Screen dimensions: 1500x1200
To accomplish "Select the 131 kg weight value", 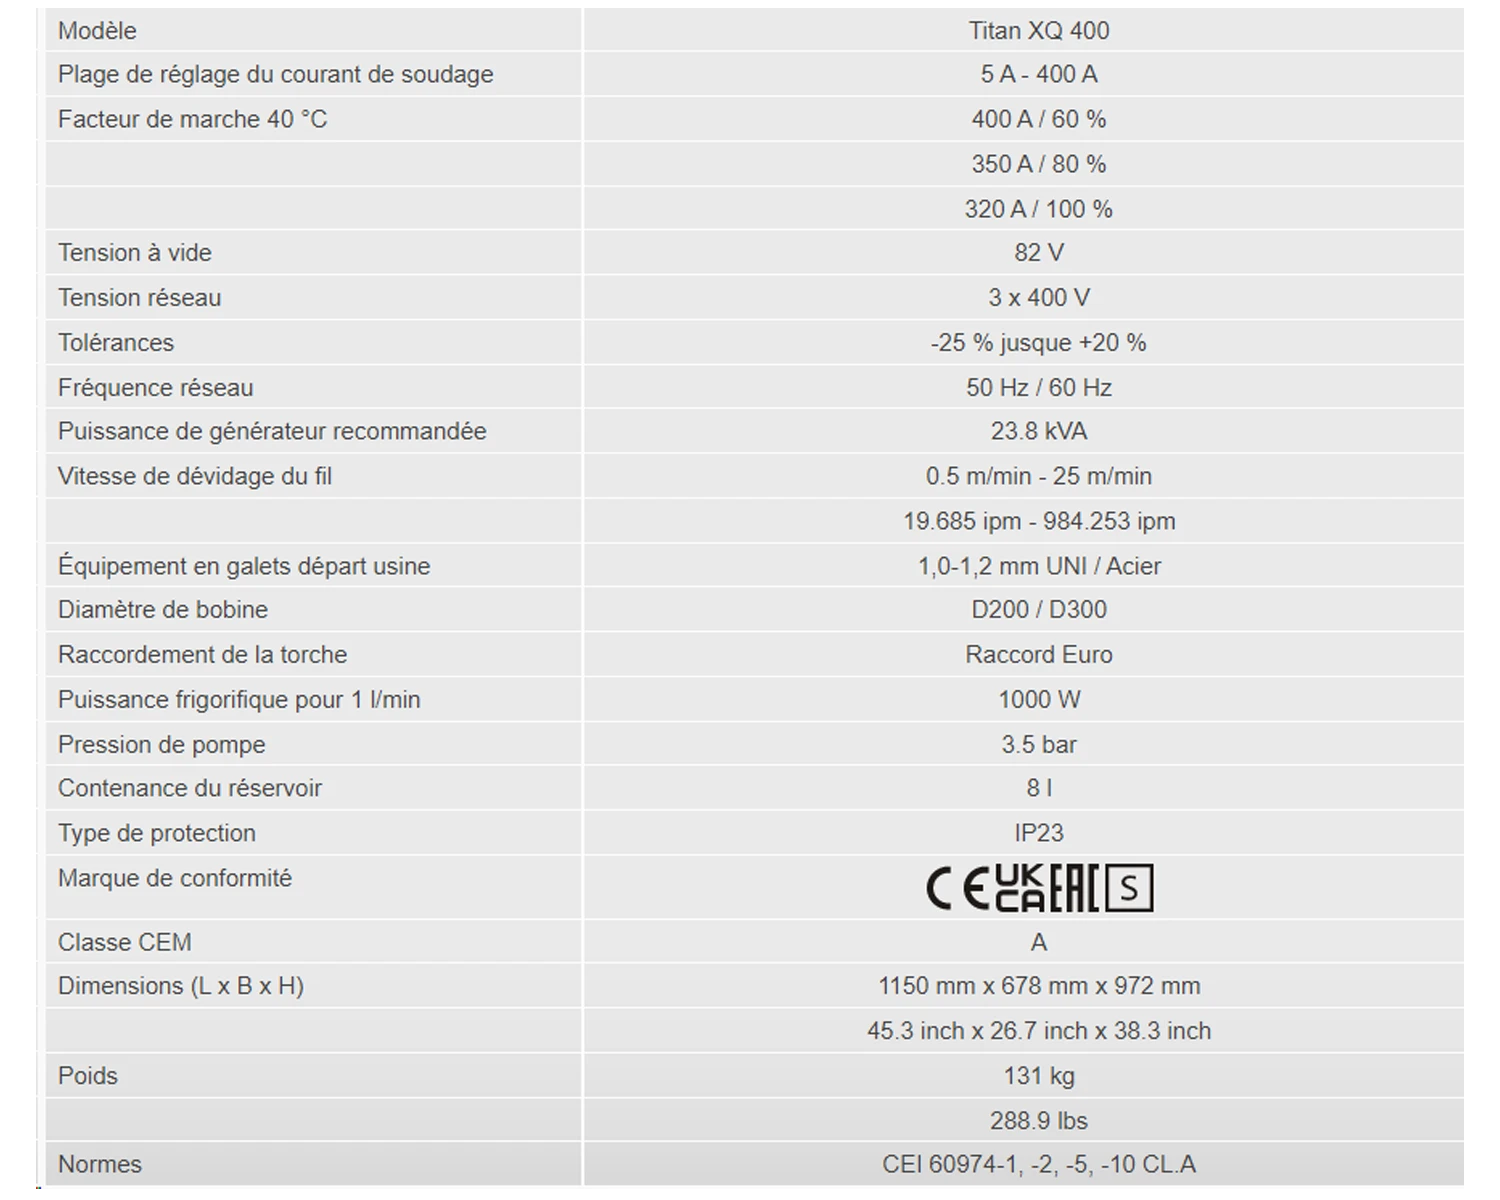I will [1039, 1076].
